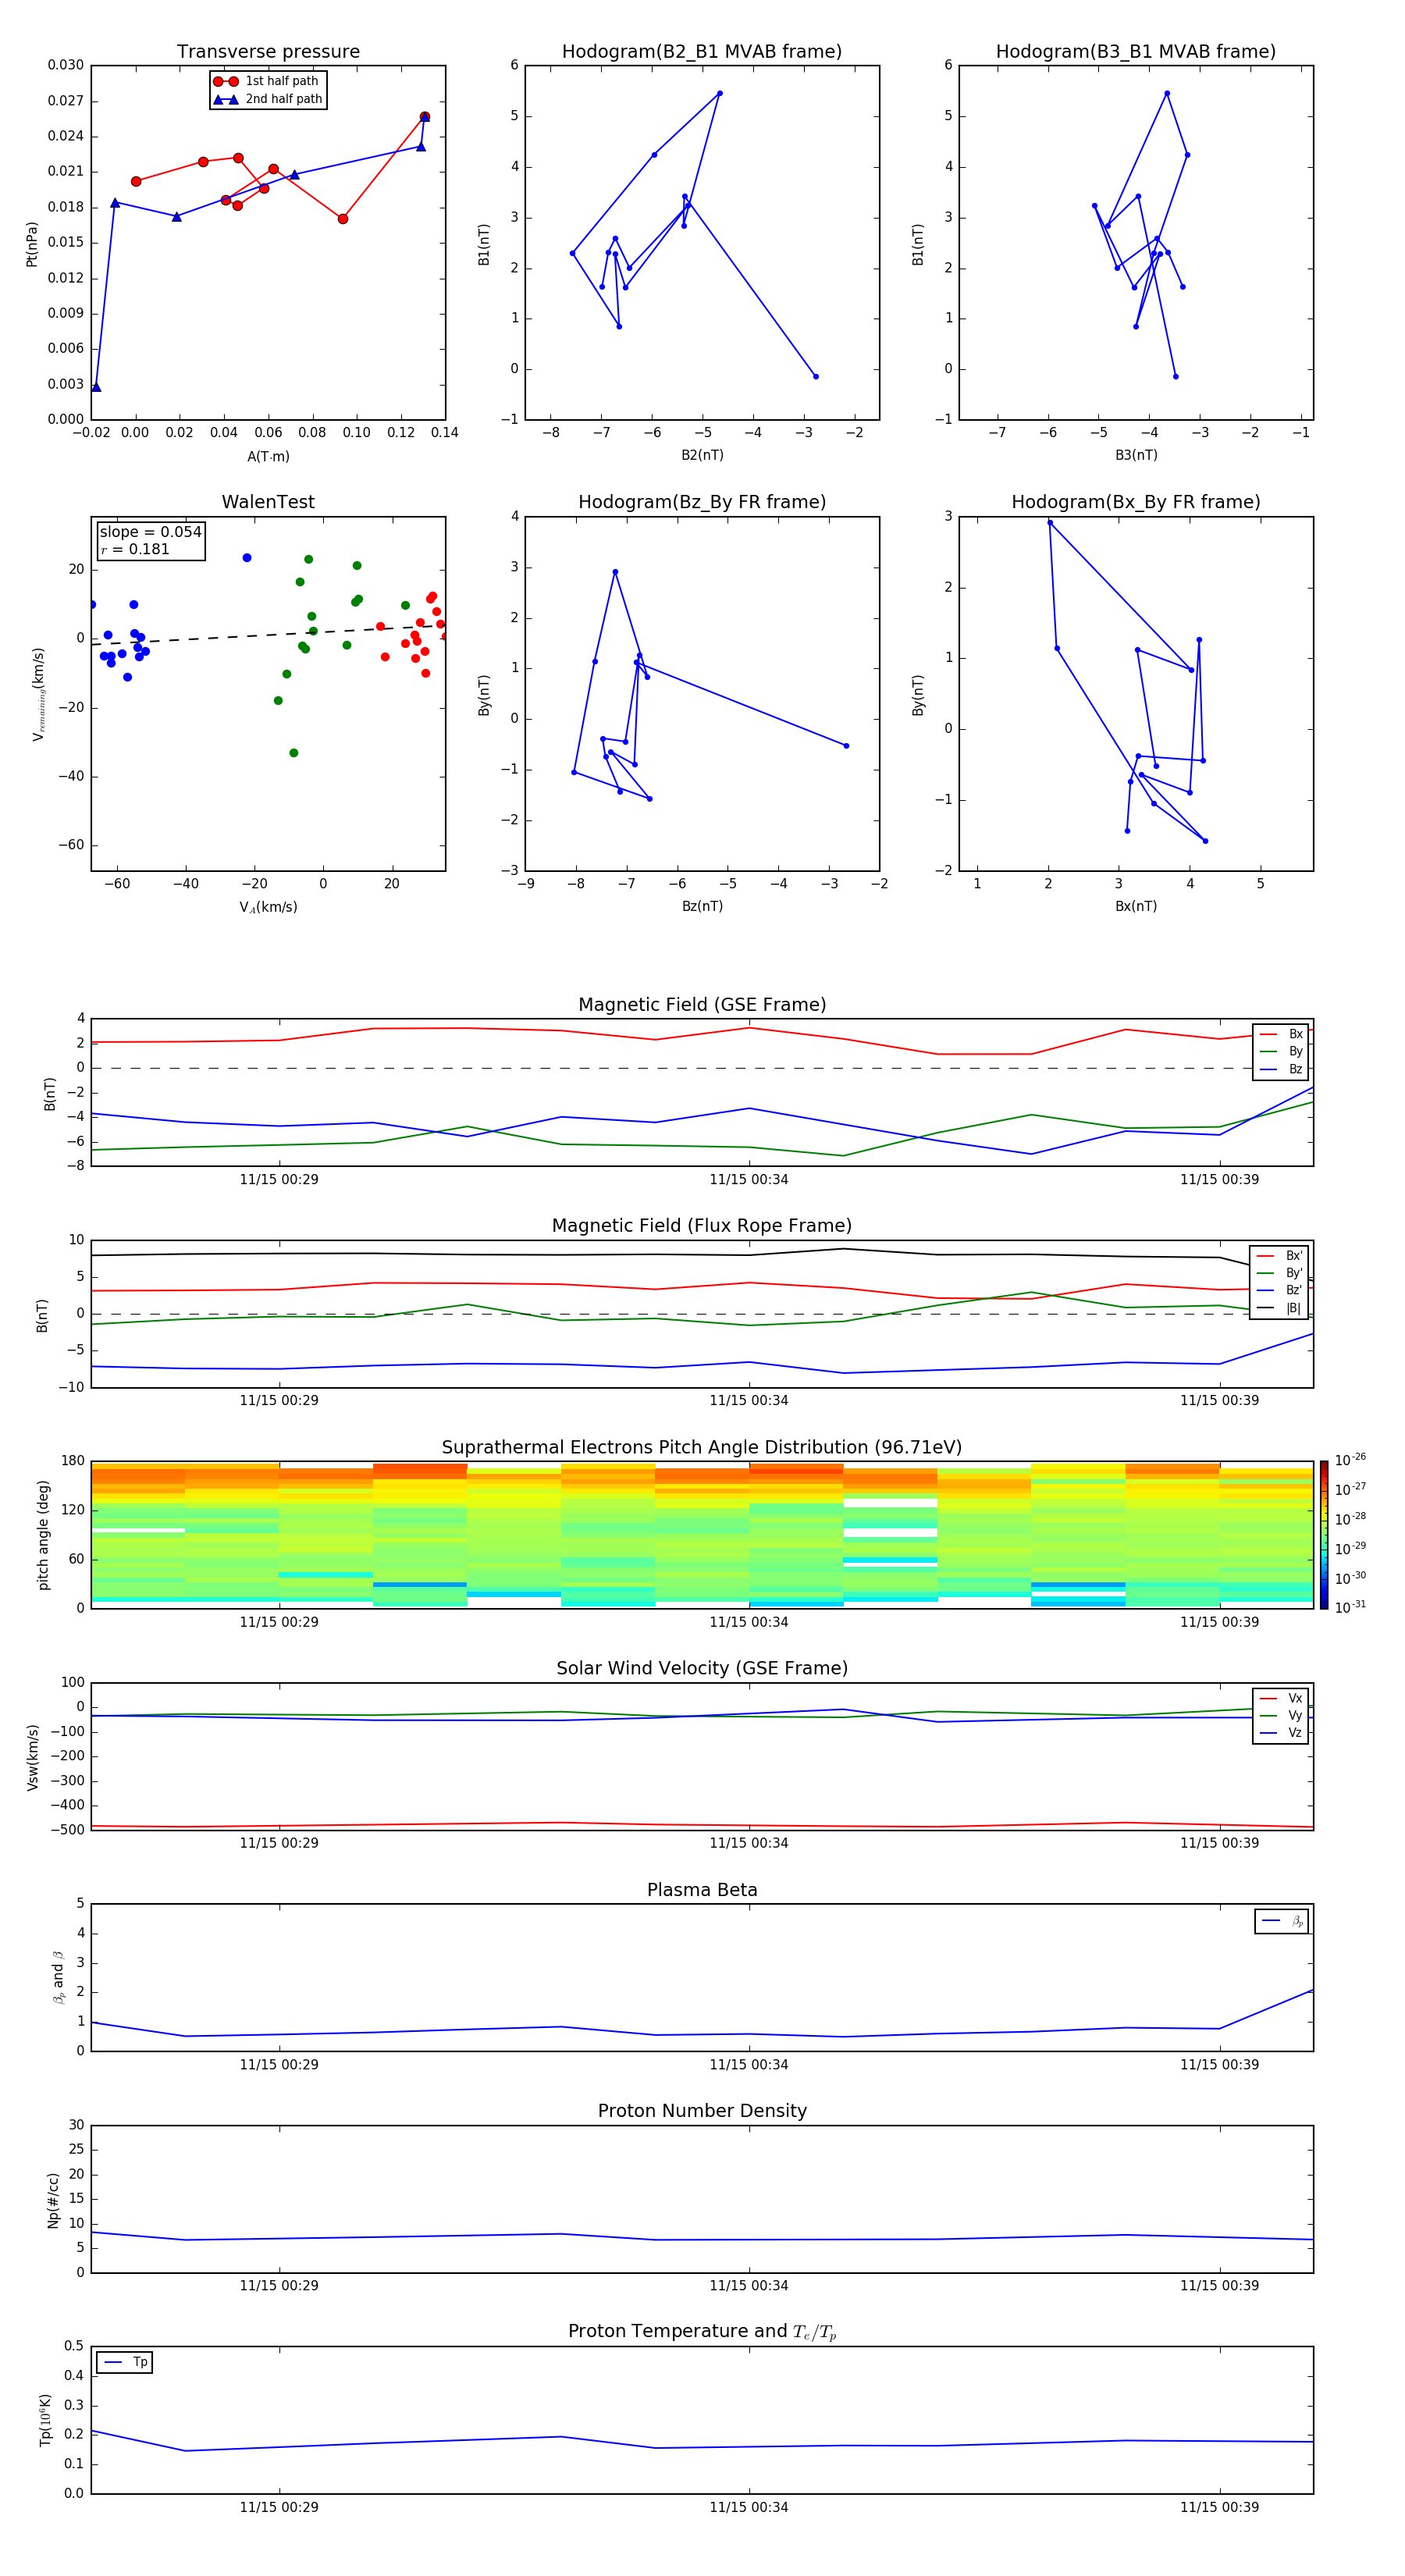This screenshot has width=1405, height=2576.
Task: Click the "Hodogram(Bx_By FR frame)" title
Action: (1136, 502)
